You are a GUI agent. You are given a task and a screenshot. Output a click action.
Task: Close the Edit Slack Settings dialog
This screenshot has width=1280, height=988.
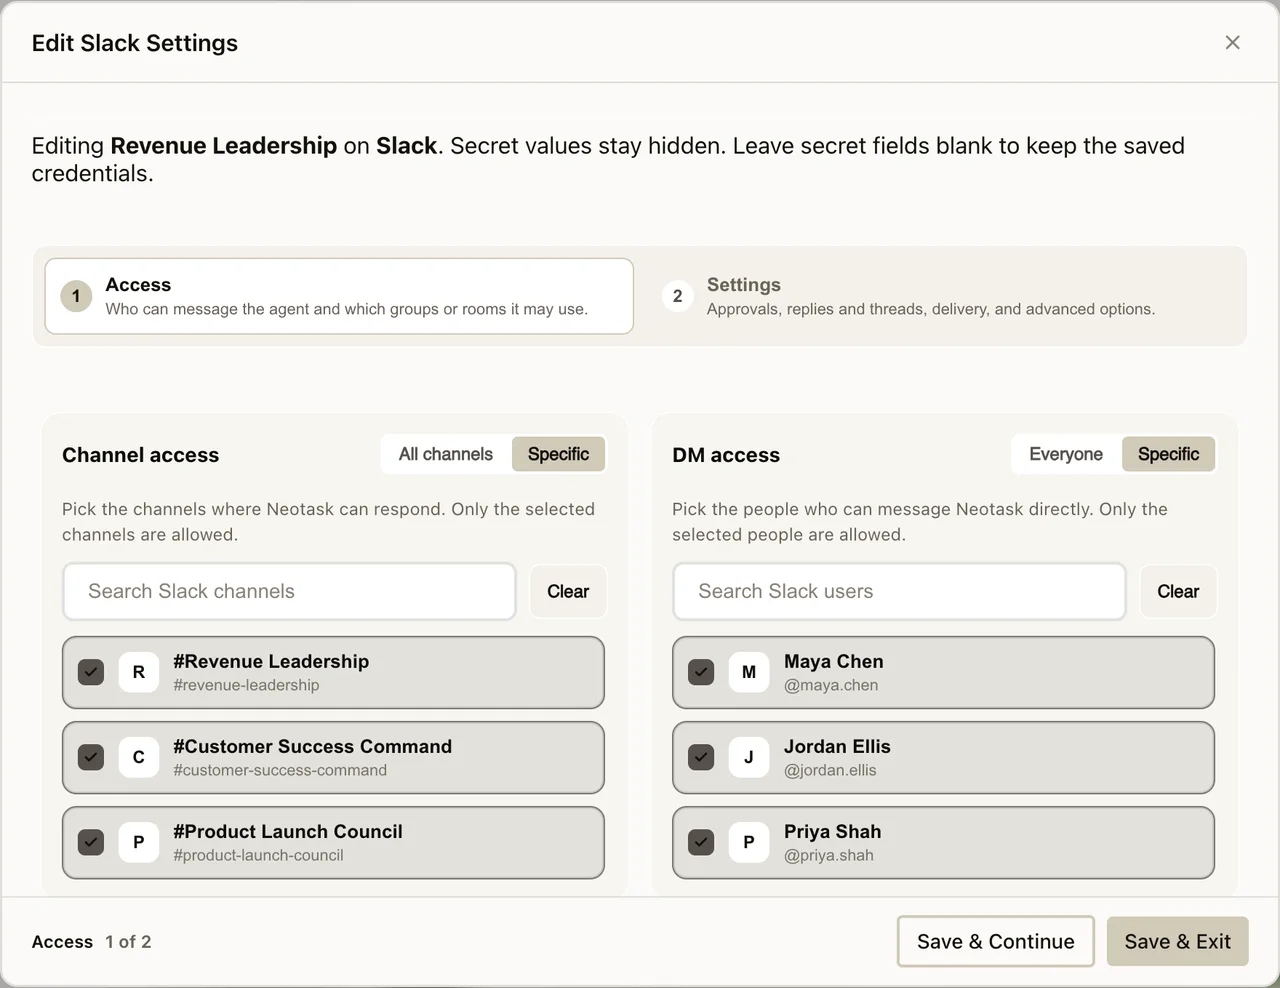(x=1232, y=42)
